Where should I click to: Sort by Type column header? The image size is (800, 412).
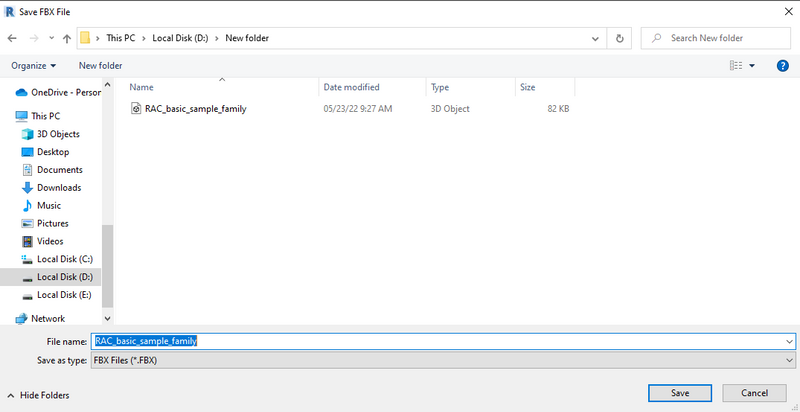pos(440,87)
